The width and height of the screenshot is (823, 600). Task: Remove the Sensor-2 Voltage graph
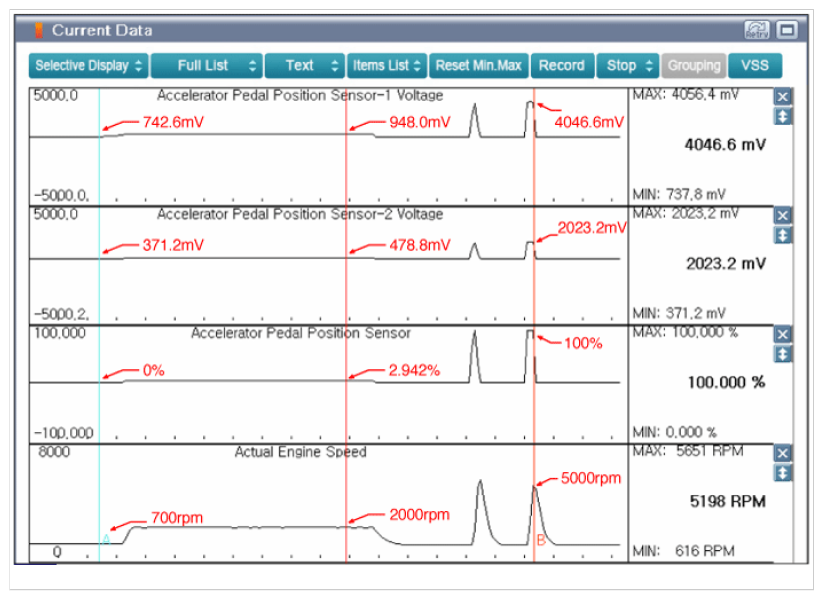coord(783,215)
